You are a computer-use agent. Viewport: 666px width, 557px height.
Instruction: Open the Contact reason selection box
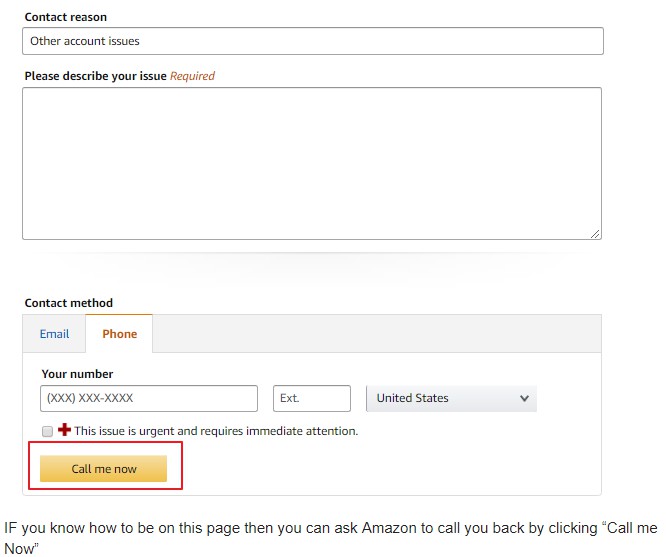(313, 41)
